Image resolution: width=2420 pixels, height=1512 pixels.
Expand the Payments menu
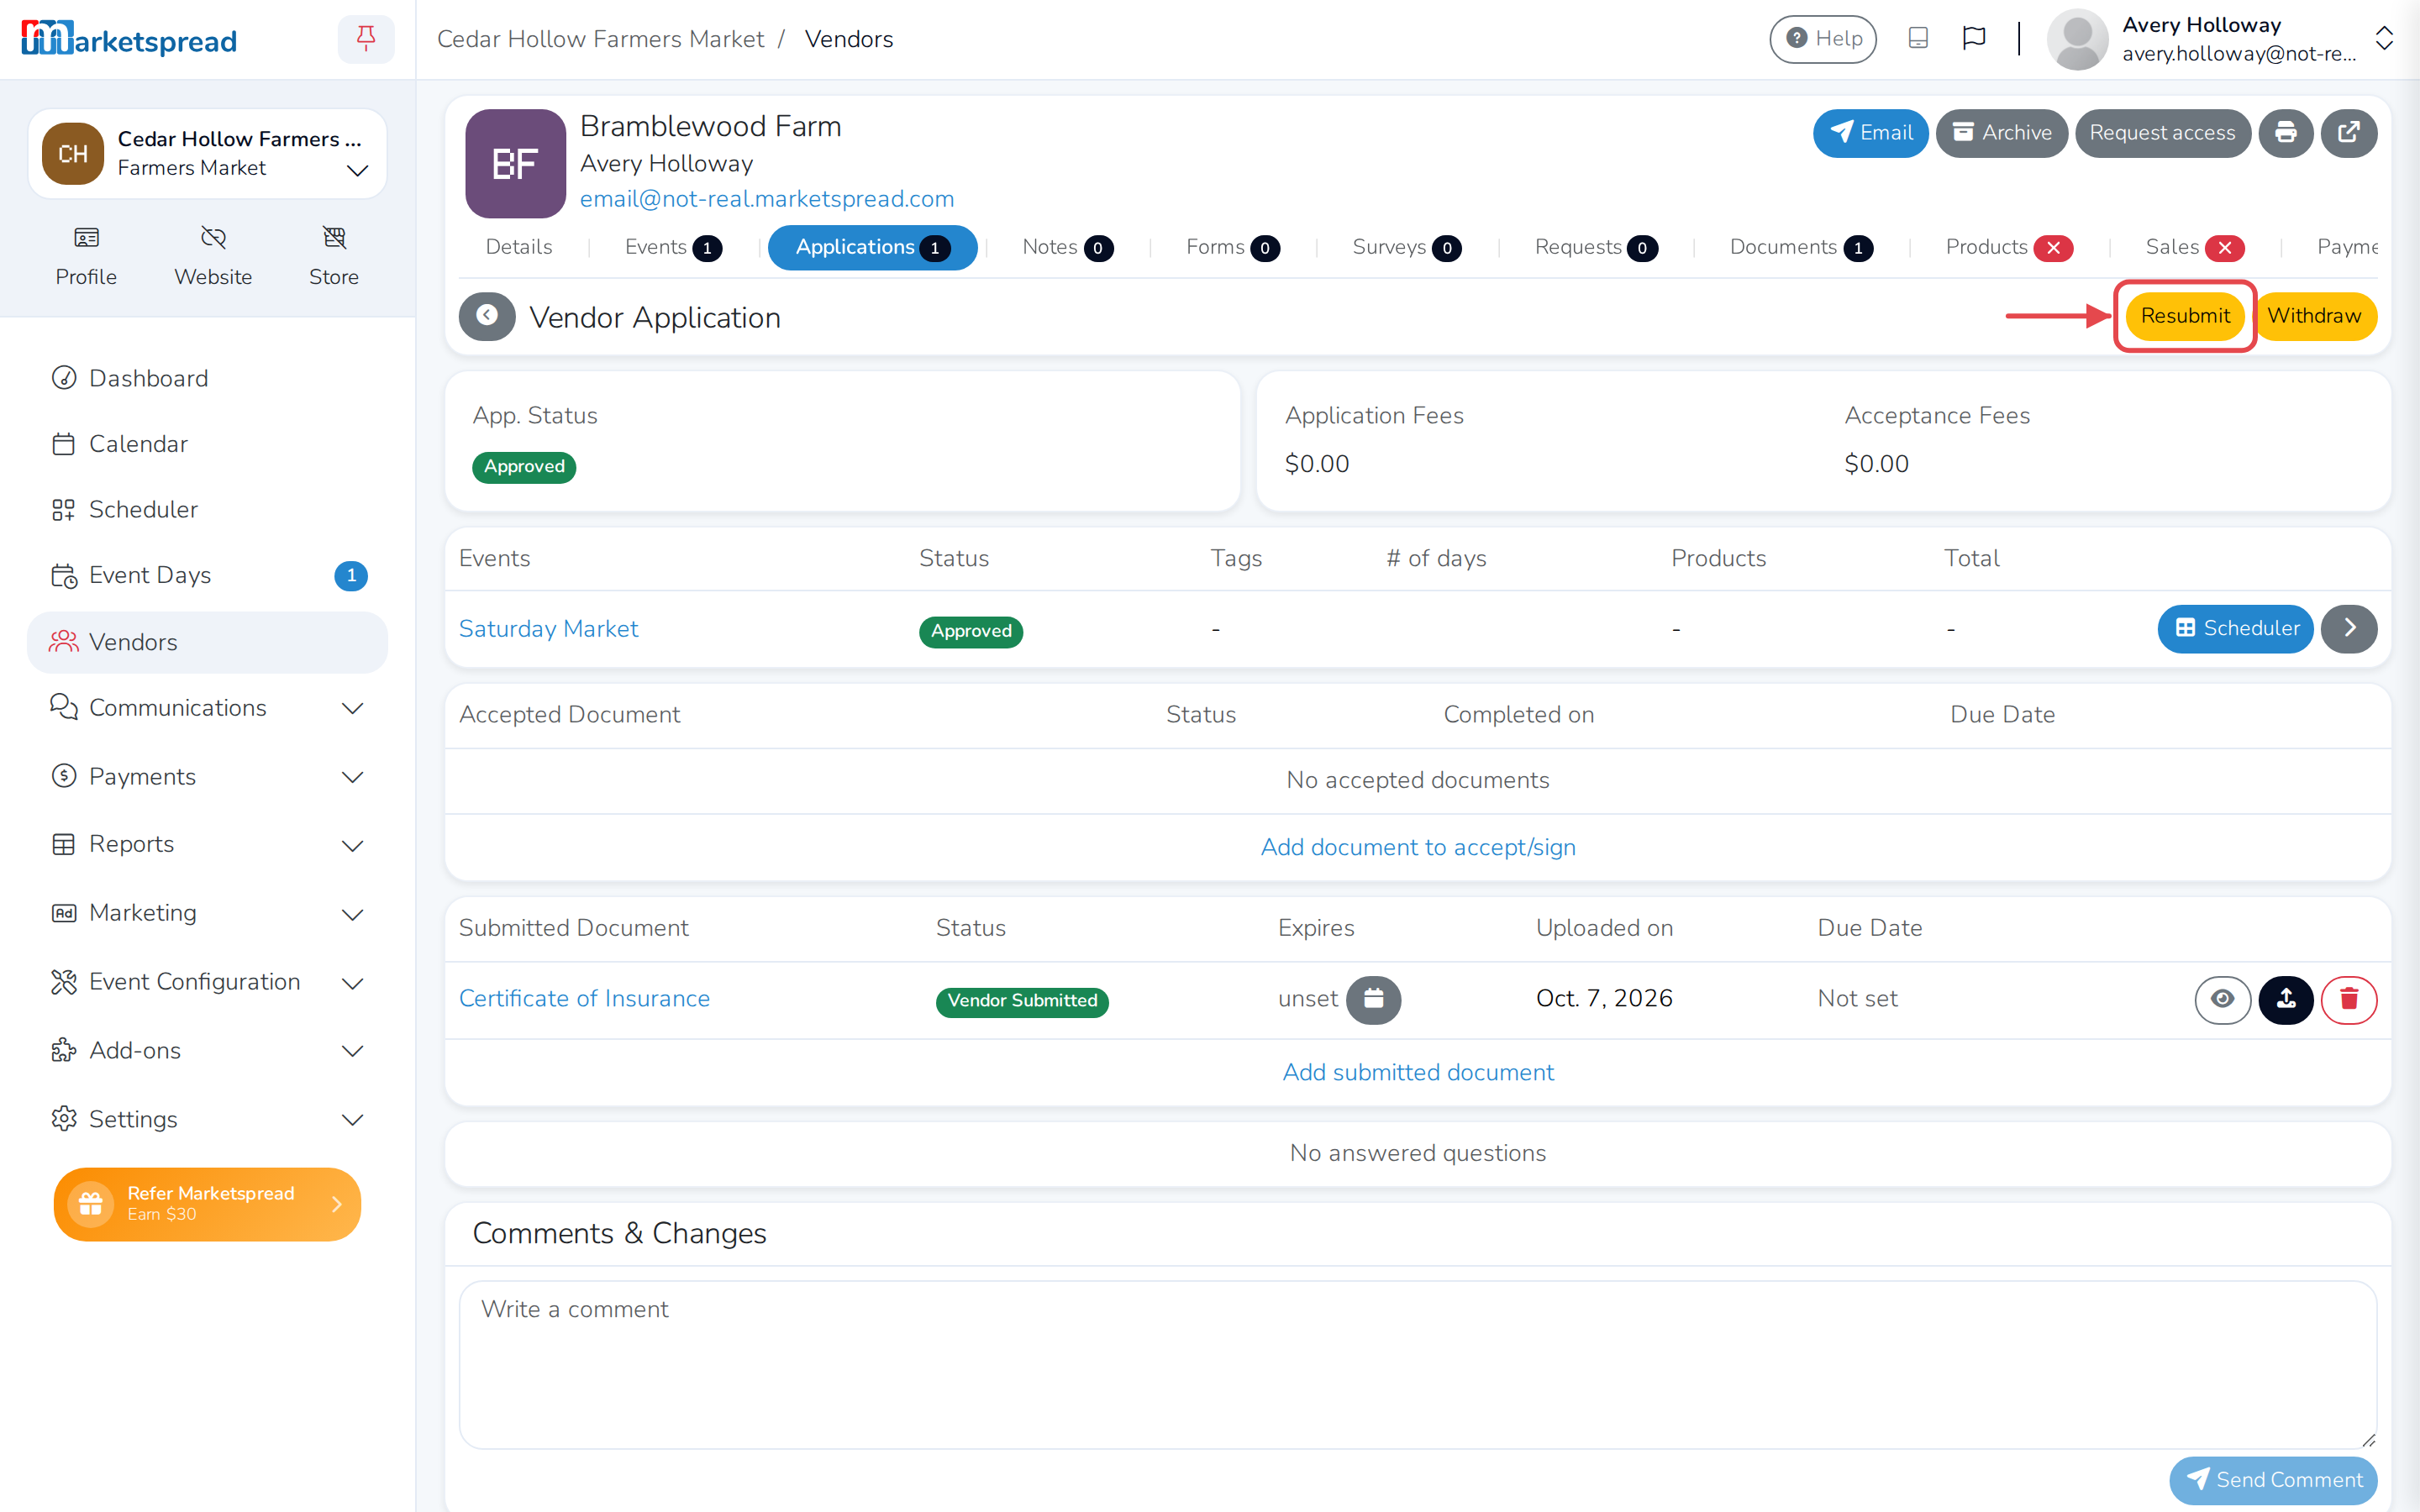(x=207, y=776)
